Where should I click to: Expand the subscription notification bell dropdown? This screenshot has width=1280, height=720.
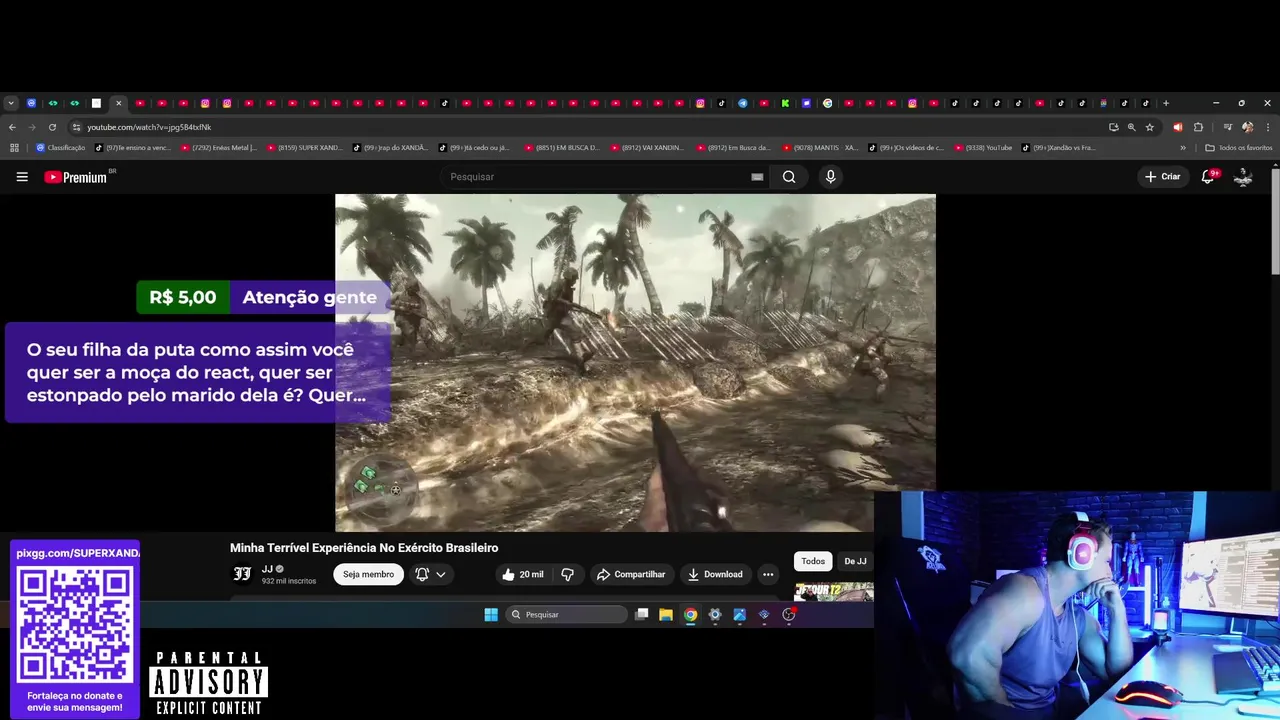coord(430,574)
